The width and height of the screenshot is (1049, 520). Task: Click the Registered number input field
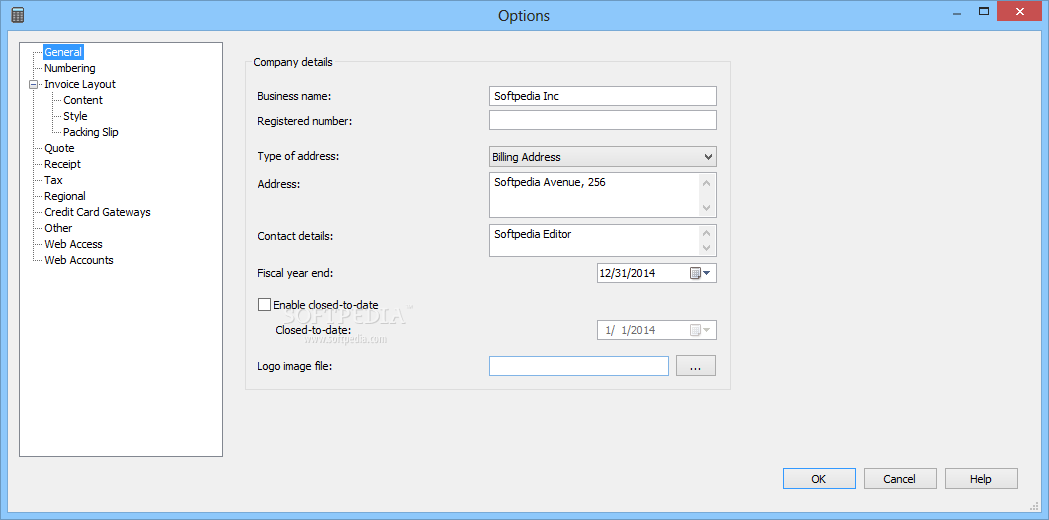coord(603,120)
